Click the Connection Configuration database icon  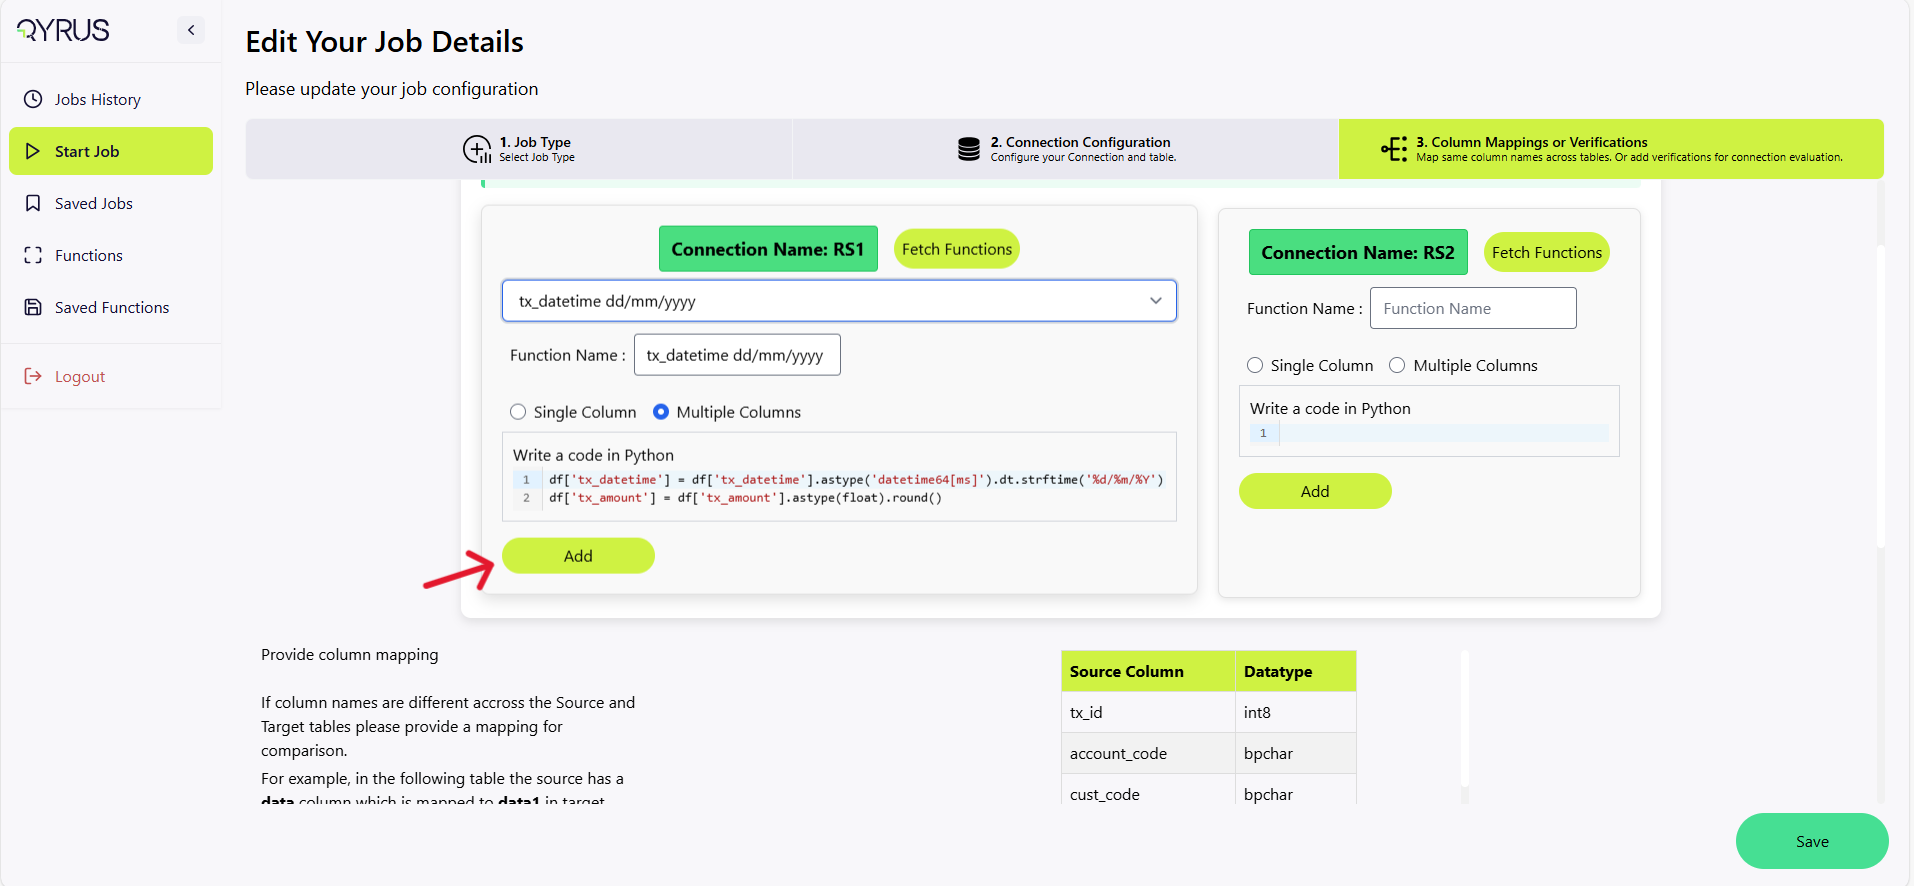tap(968, 149)
